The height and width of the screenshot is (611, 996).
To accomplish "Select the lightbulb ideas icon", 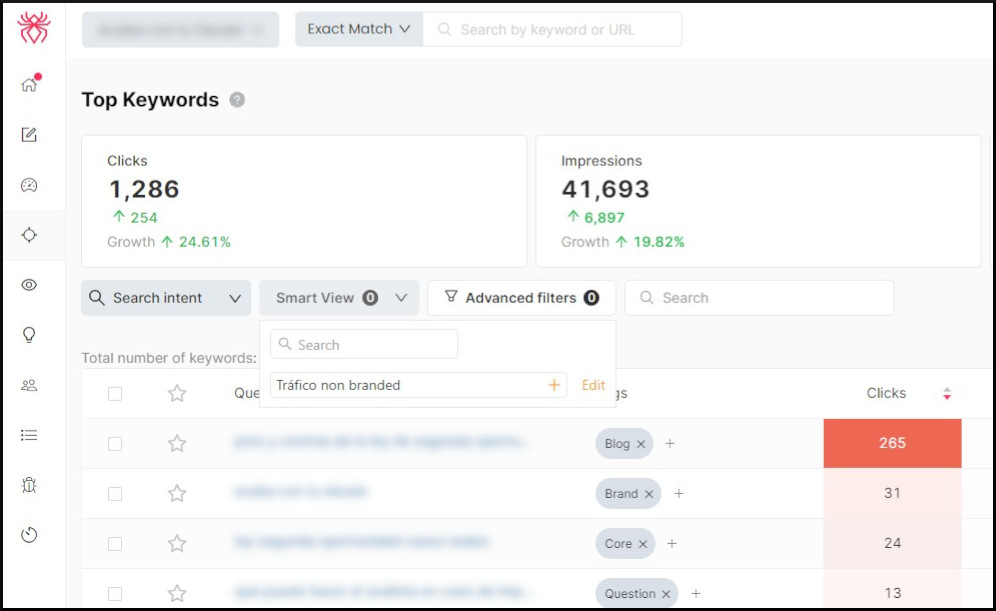I will (30, 334).
